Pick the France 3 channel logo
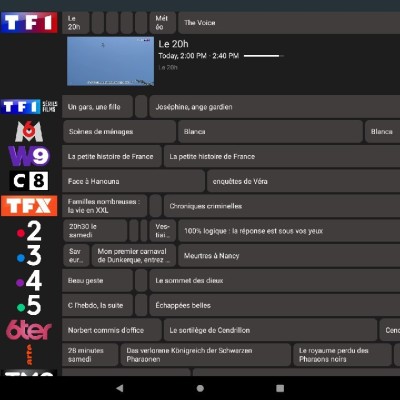Viewport: 400px width, 400px height. [29, 256]
